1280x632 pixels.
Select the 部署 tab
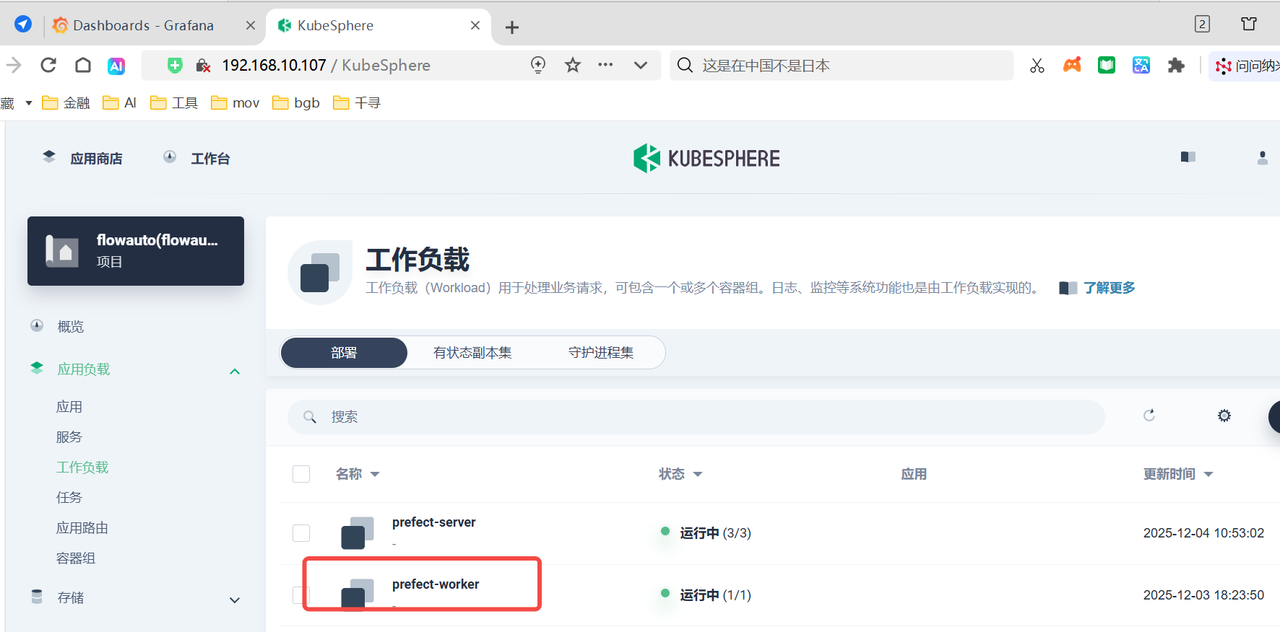(x=344, y=353)
